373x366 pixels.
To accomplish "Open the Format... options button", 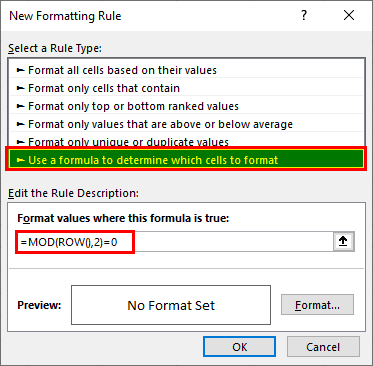I will 317,305.
